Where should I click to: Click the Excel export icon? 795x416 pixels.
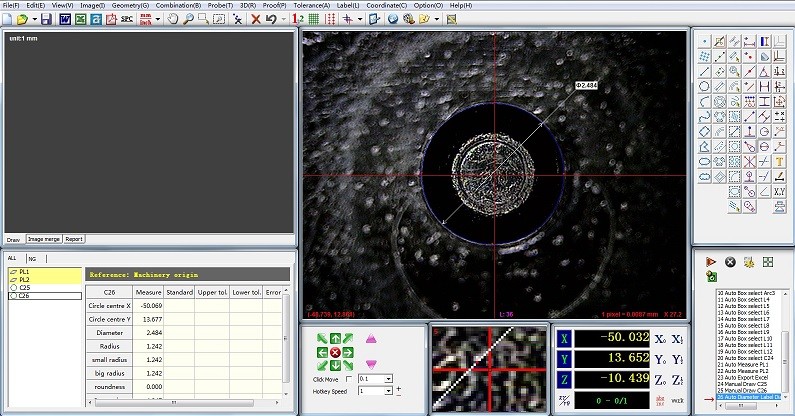(x=79, y=19)
